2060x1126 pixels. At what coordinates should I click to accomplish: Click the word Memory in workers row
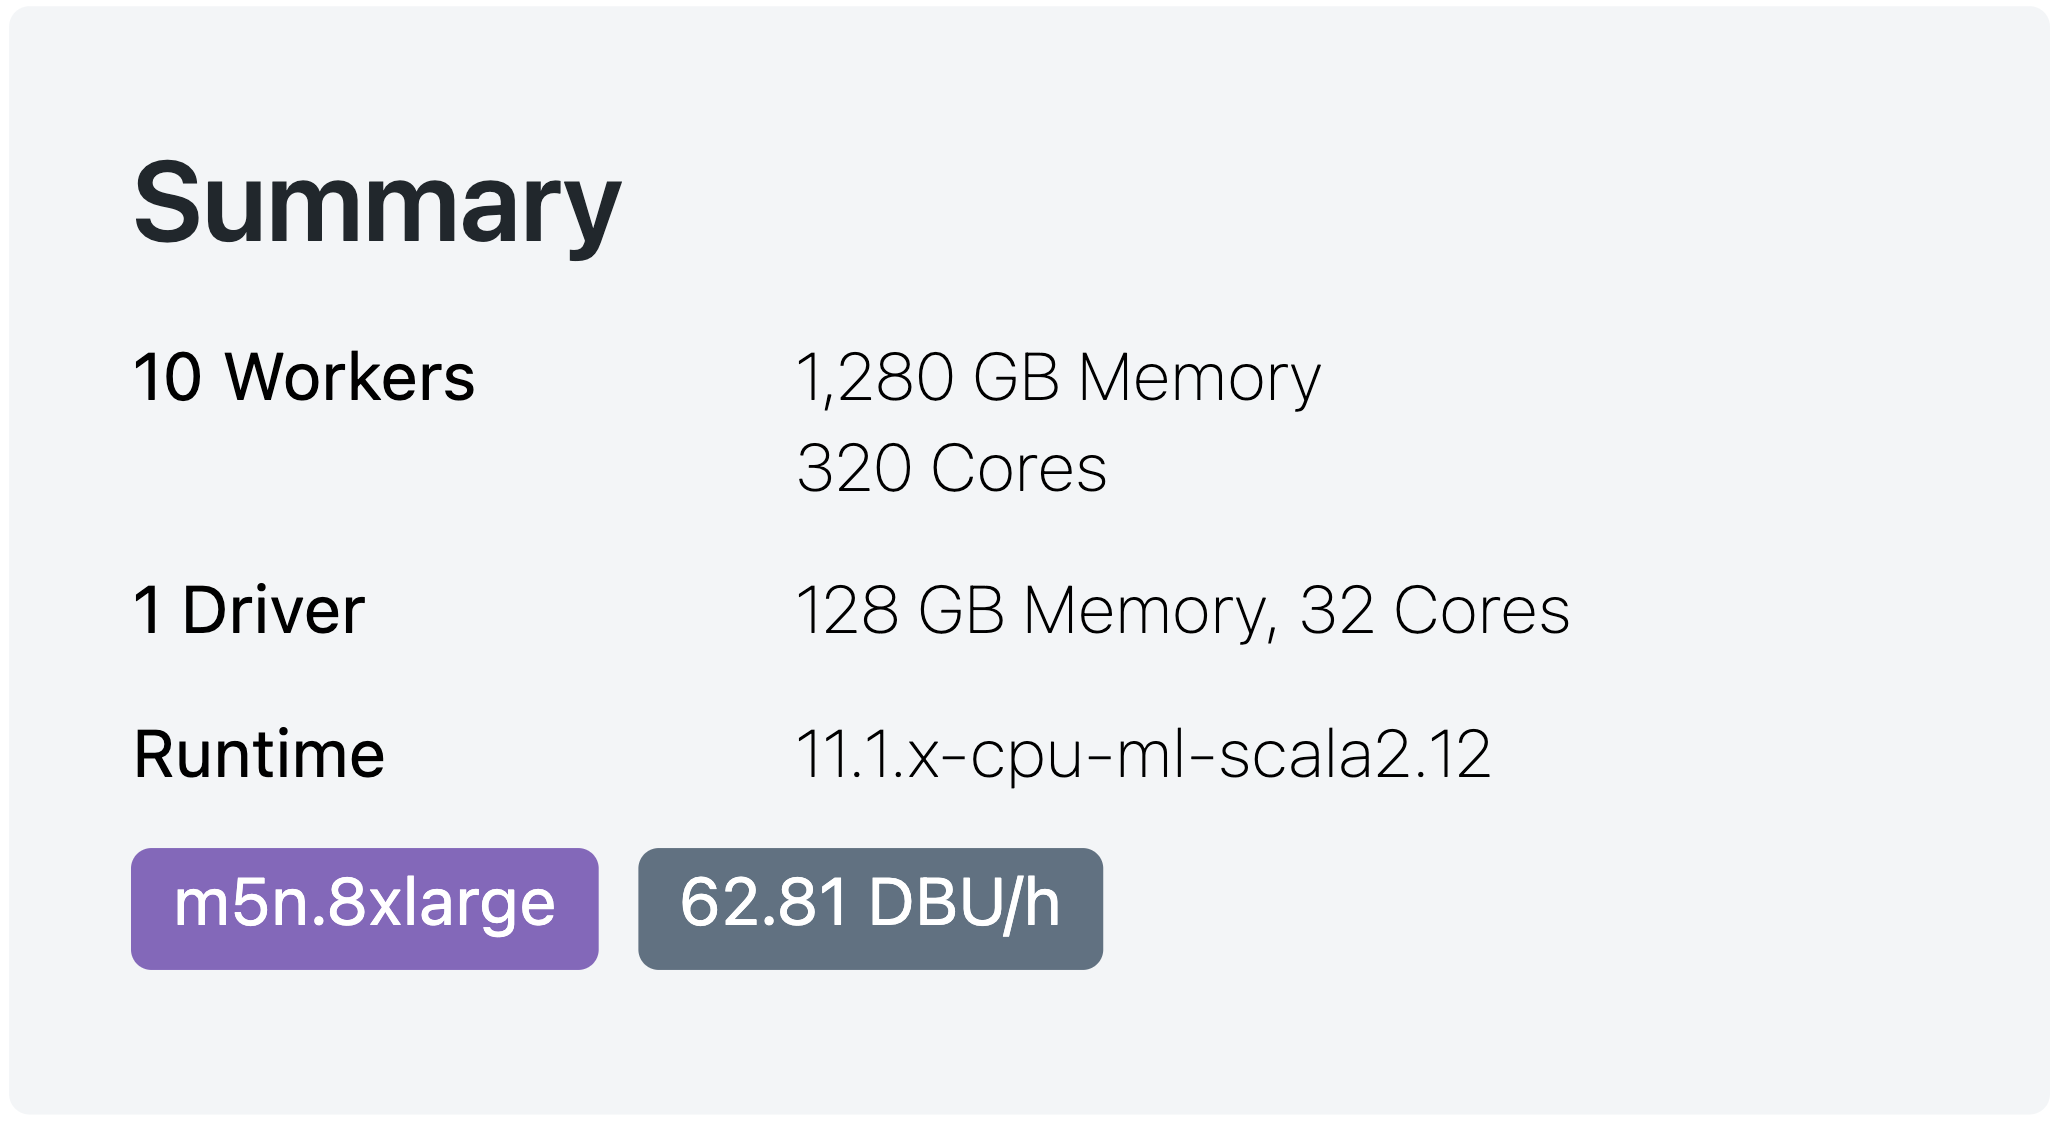(1200, 379)
